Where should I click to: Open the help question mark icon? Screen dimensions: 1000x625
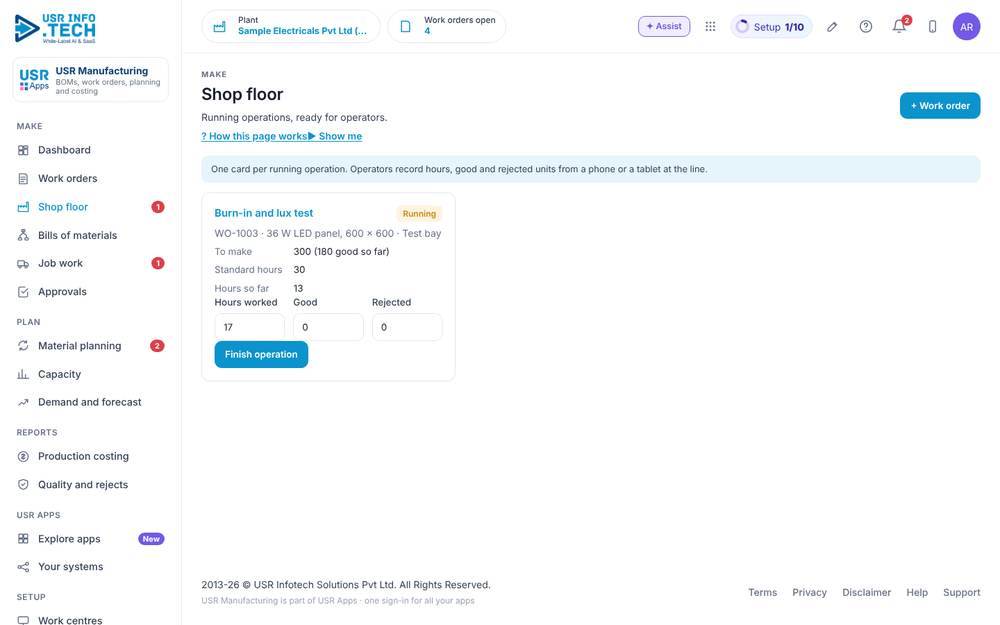point(865,26)
